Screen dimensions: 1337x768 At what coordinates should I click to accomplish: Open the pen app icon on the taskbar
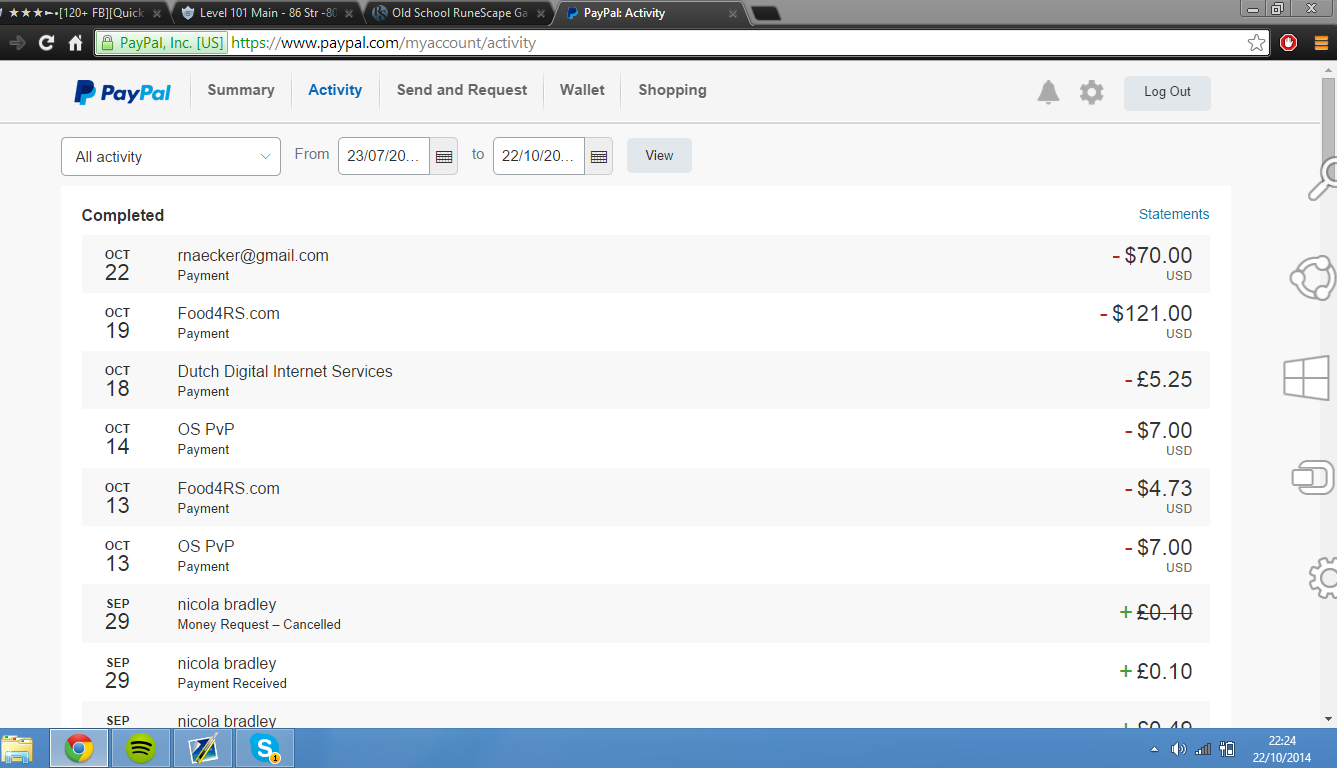coord(203,748)
